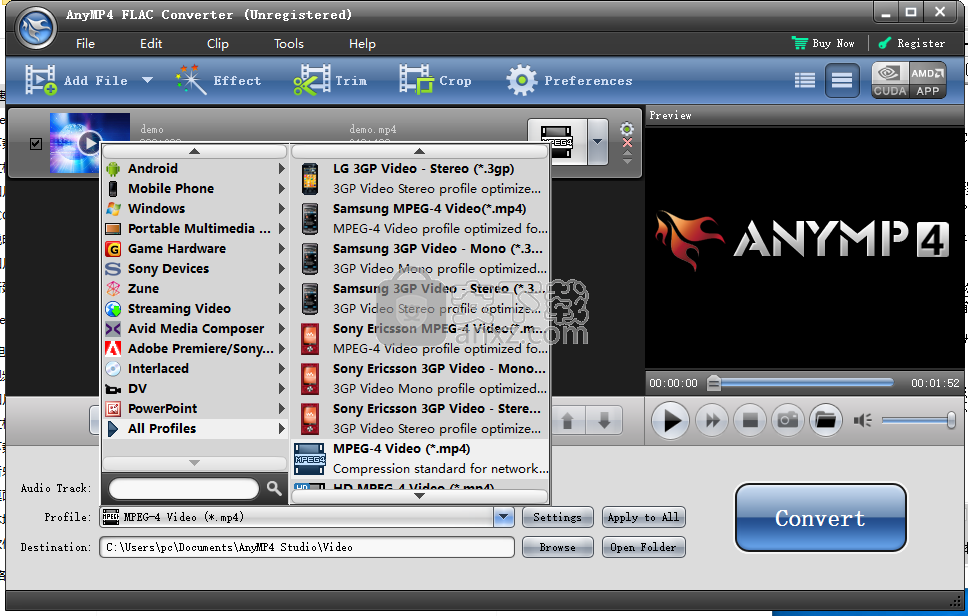
Task: Choose Samsung MPEG-4 Video profile
Action: click(x=420, y=219)
